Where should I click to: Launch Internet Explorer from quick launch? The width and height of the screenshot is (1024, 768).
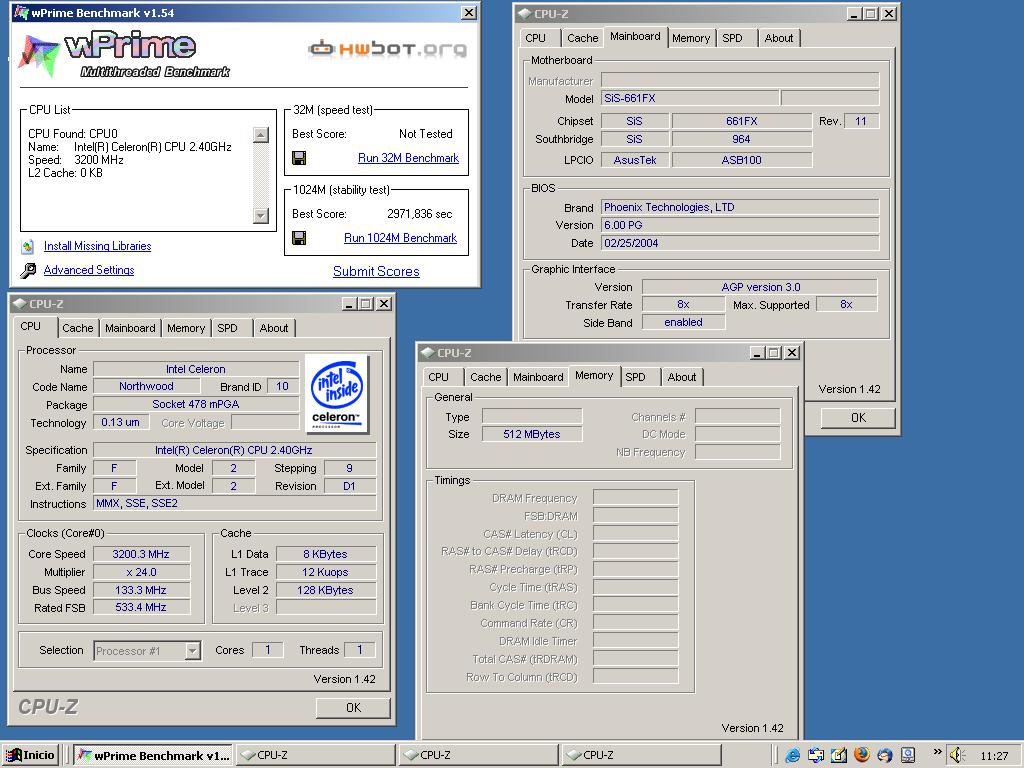tap(793, 756)
